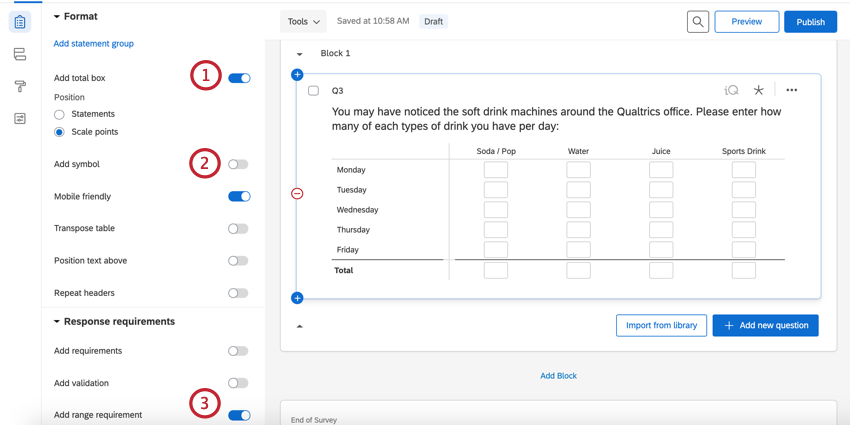
Task: Open the survey options sidebar icon
Action: click(20, 119)
